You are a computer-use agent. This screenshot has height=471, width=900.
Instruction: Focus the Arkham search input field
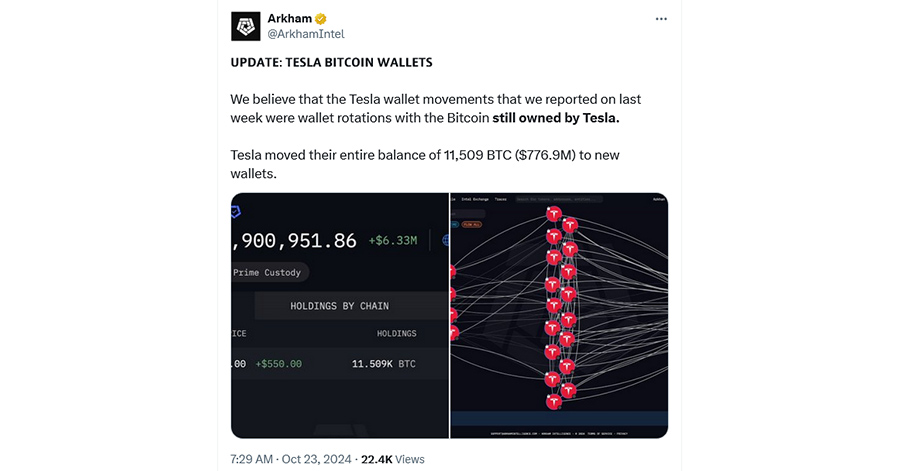tap(559, 199)
